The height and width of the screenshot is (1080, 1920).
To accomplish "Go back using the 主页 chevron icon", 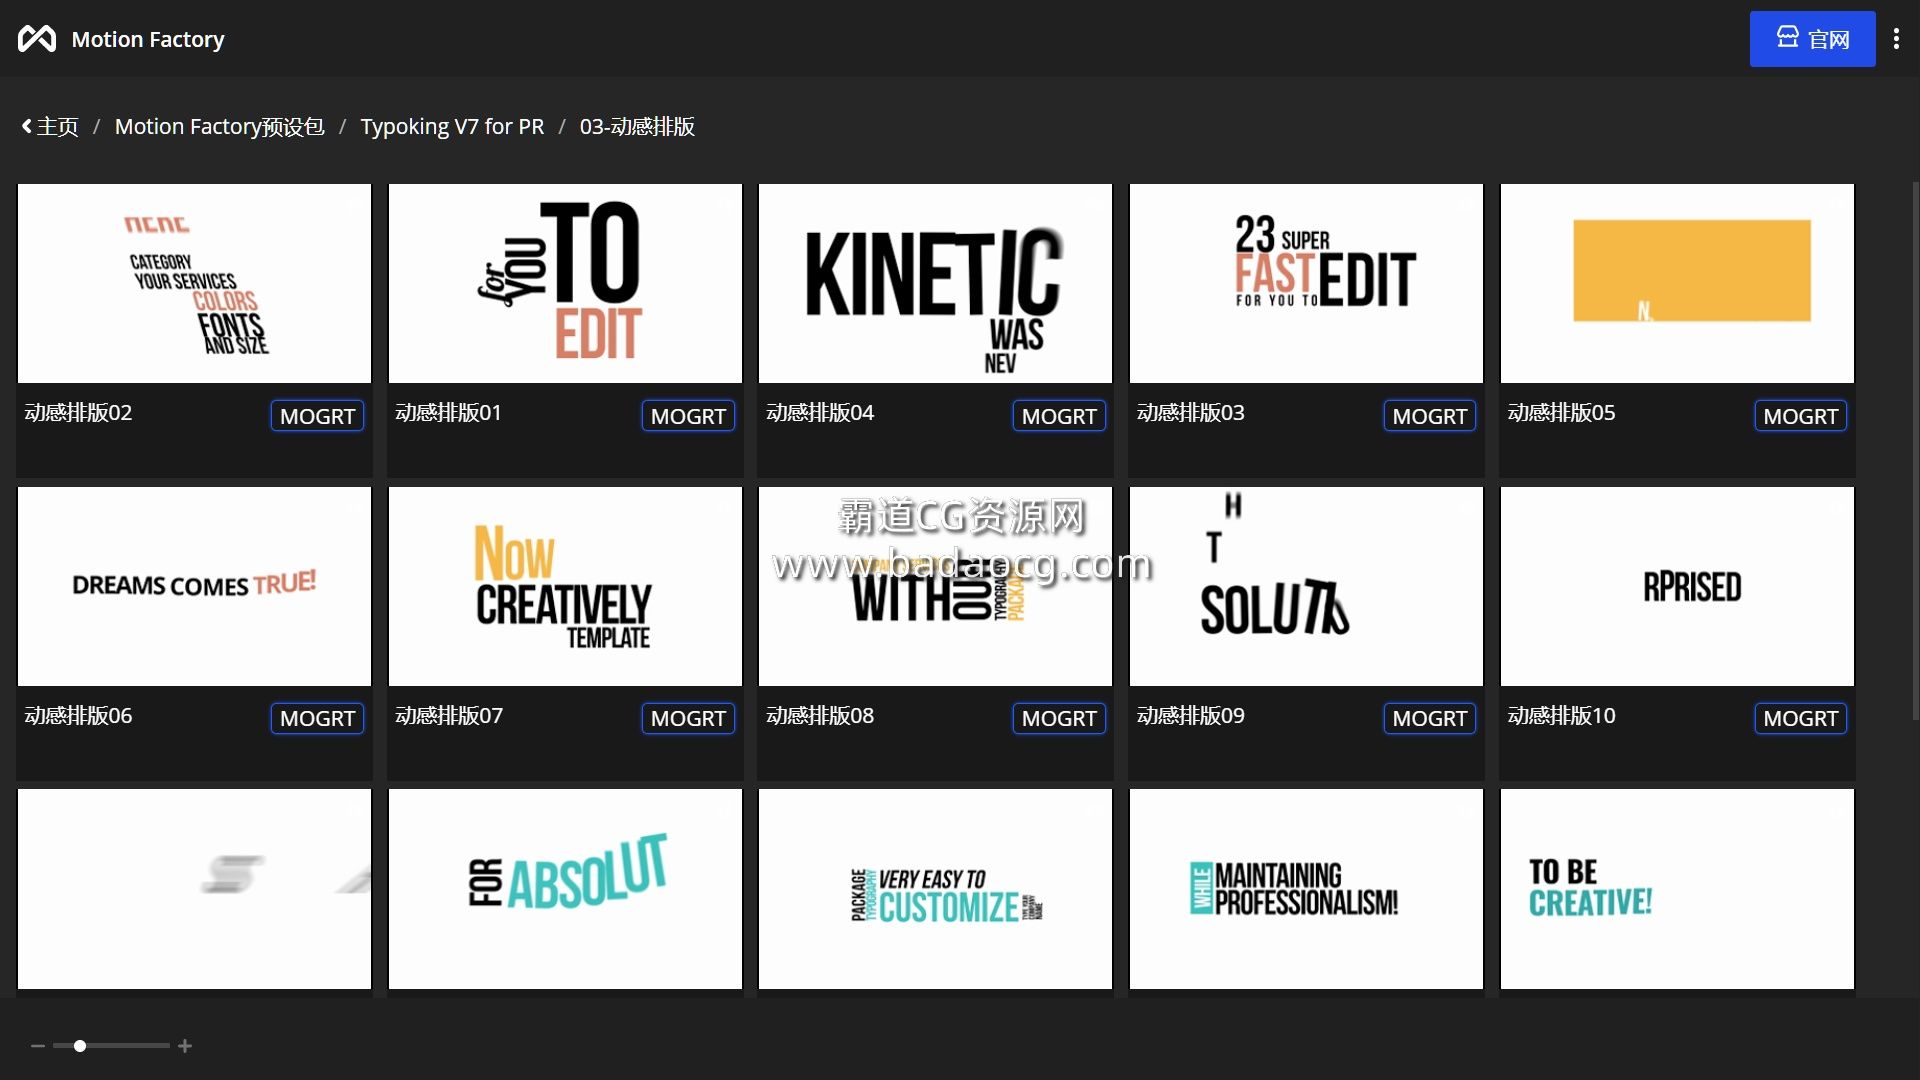I will click(27, 127).
